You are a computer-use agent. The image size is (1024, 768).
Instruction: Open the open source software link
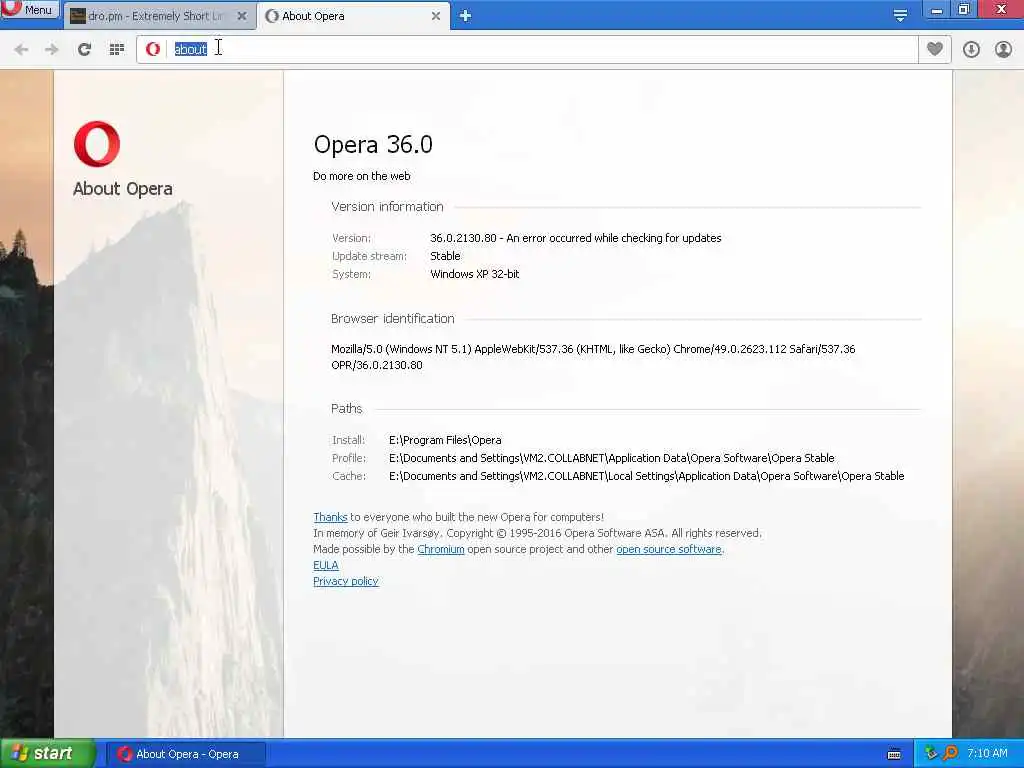tap(669, 549)
